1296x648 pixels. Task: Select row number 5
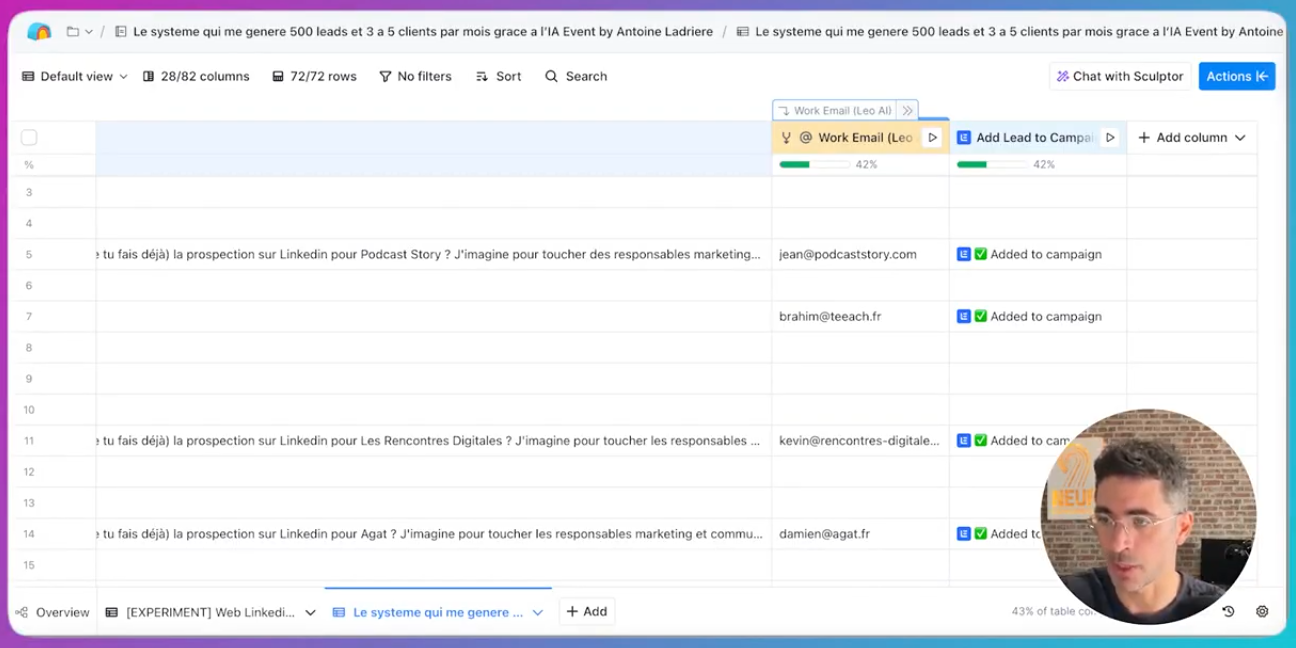point(29,254)
